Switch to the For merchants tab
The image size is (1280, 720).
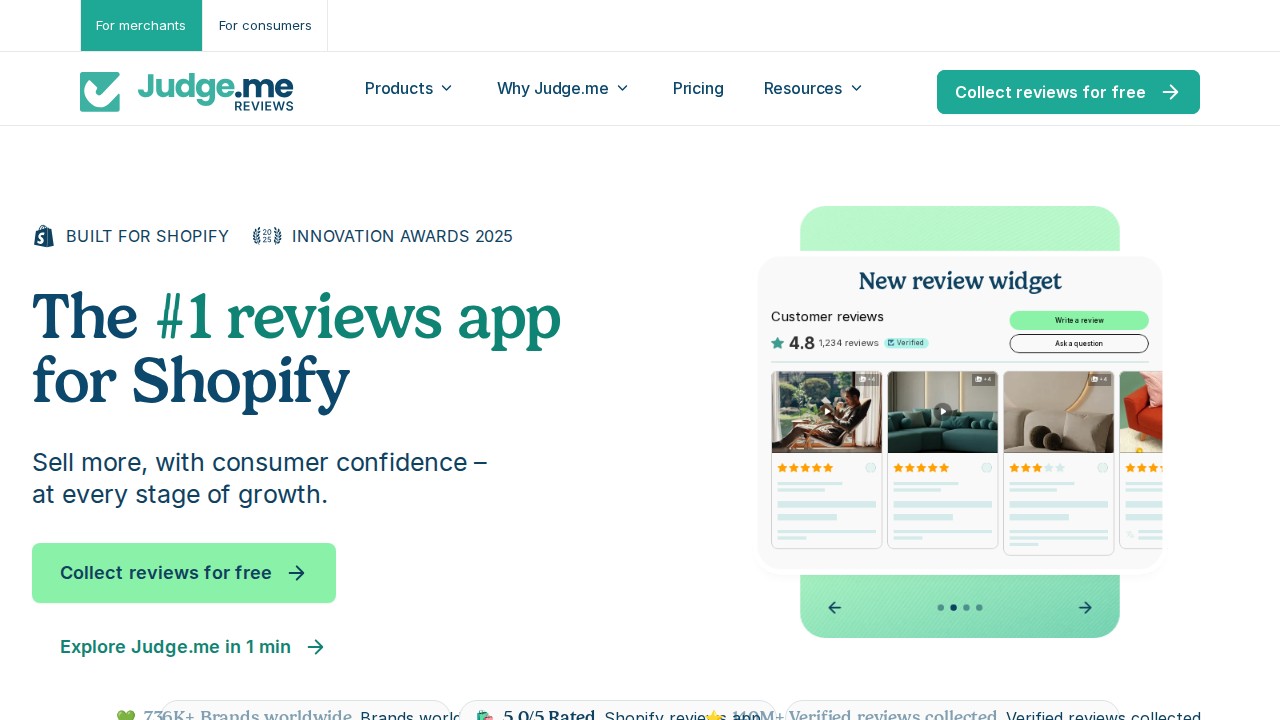pos(141,25)
